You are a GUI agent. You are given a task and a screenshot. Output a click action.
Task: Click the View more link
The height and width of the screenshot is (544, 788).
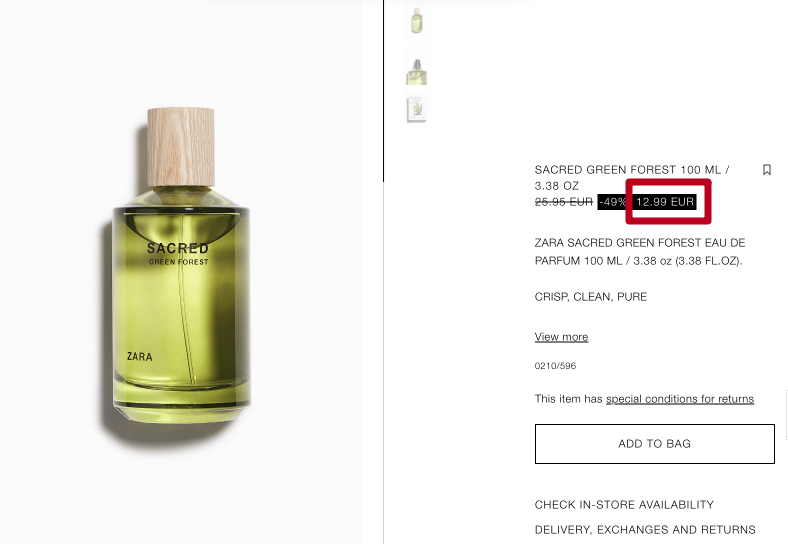561,337
